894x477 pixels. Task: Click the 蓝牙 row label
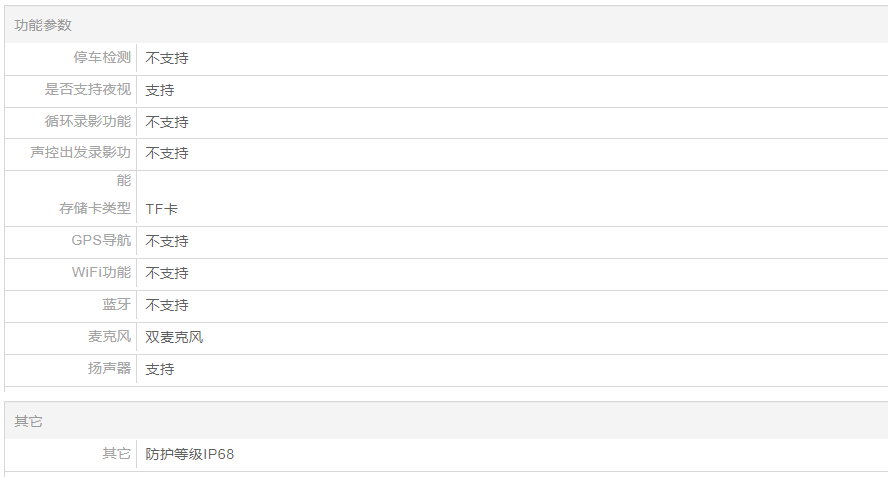coord(116,305)
